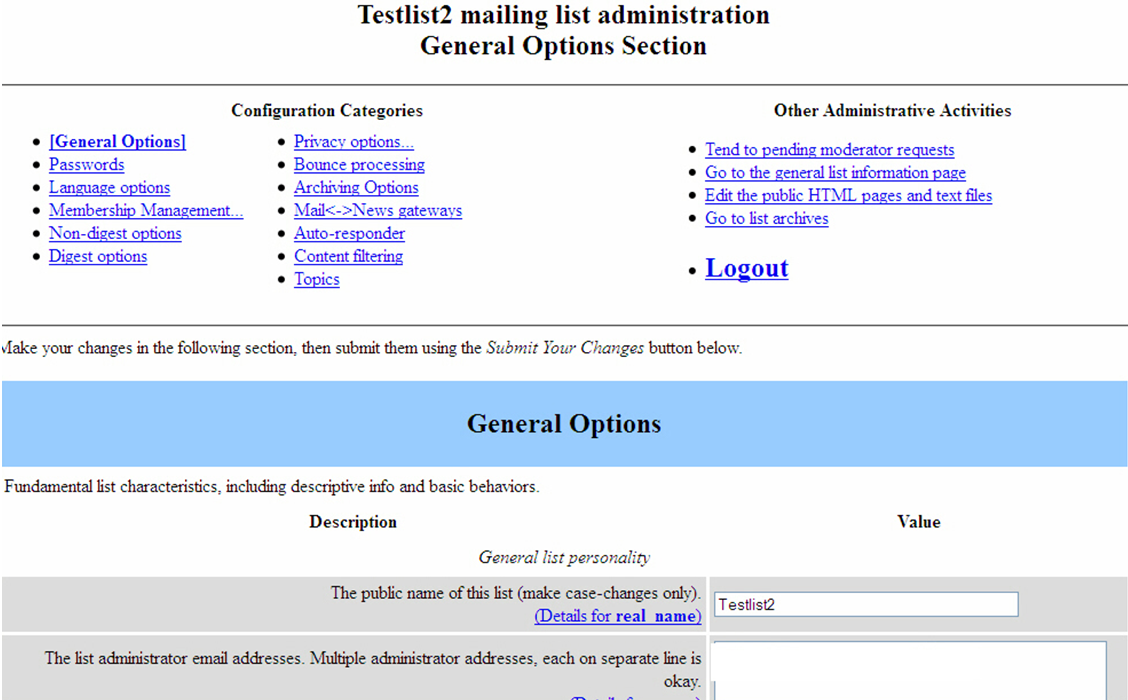Screen dimensions: 1128x700
Task: Open Archiving Options category
Action: click(x=356, y=188)
